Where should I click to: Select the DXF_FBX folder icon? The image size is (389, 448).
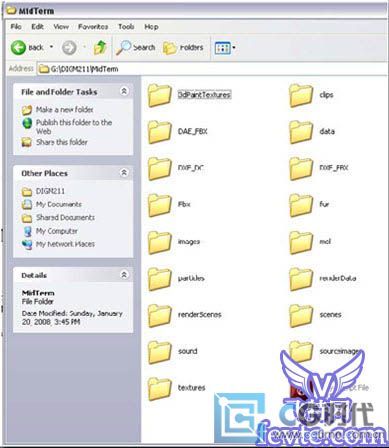coord(301,168)
